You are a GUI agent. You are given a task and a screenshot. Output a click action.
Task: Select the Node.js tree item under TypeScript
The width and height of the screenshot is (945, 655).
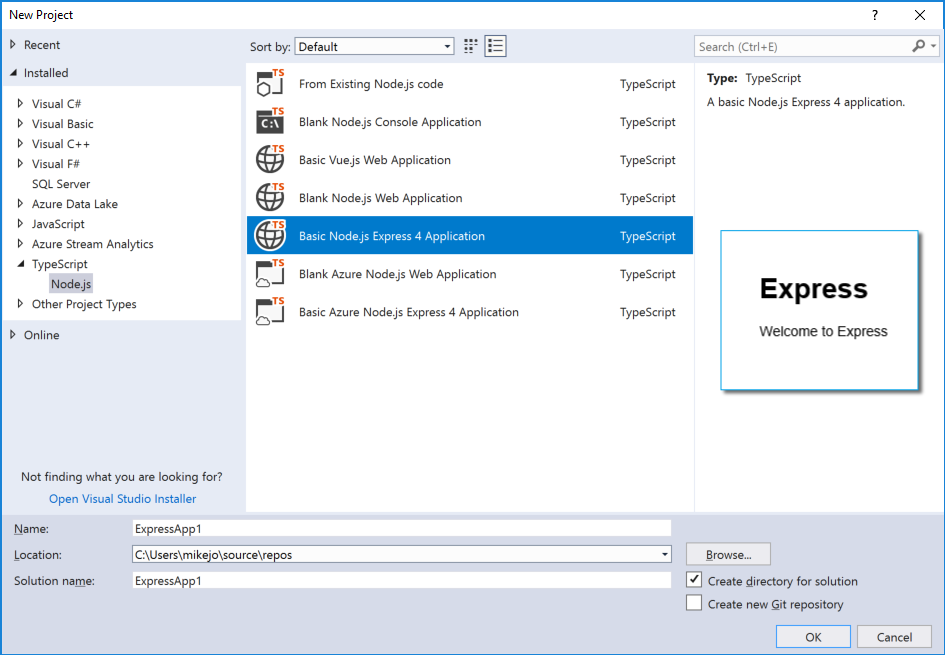pyautogui.click(x=70, y=283)
